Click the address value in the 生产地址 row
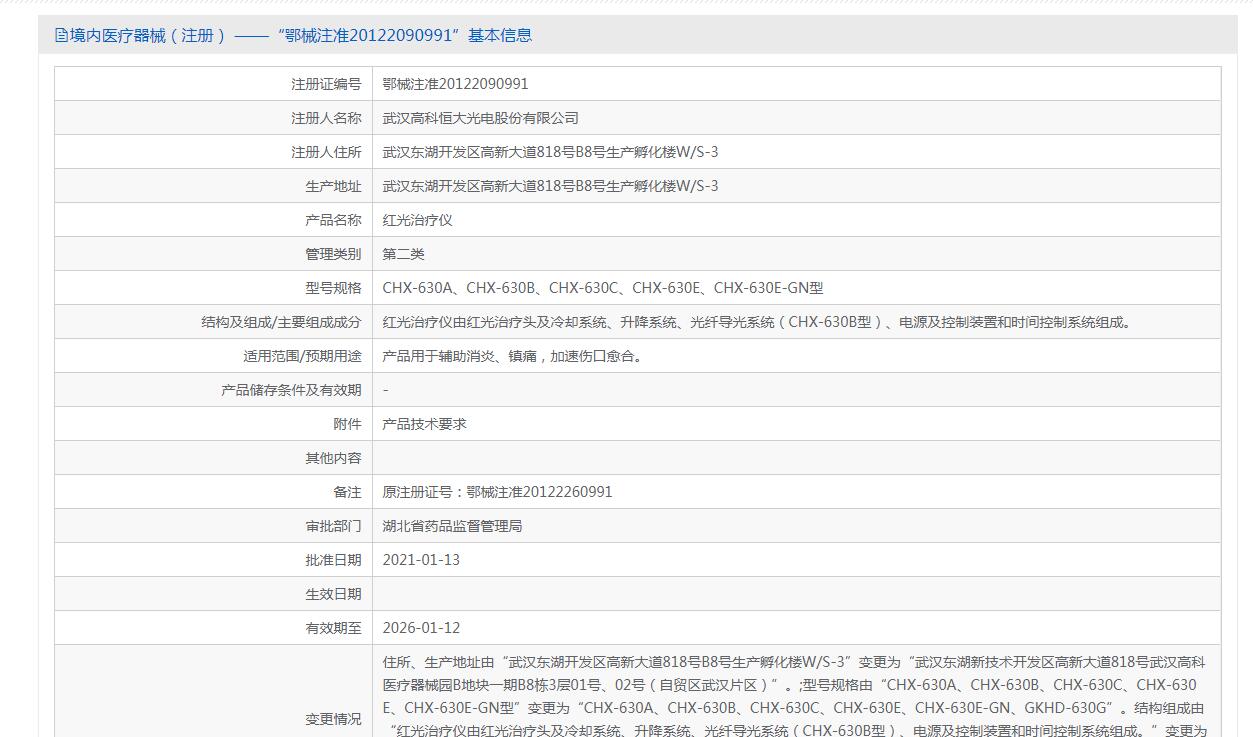 (550, 186)
